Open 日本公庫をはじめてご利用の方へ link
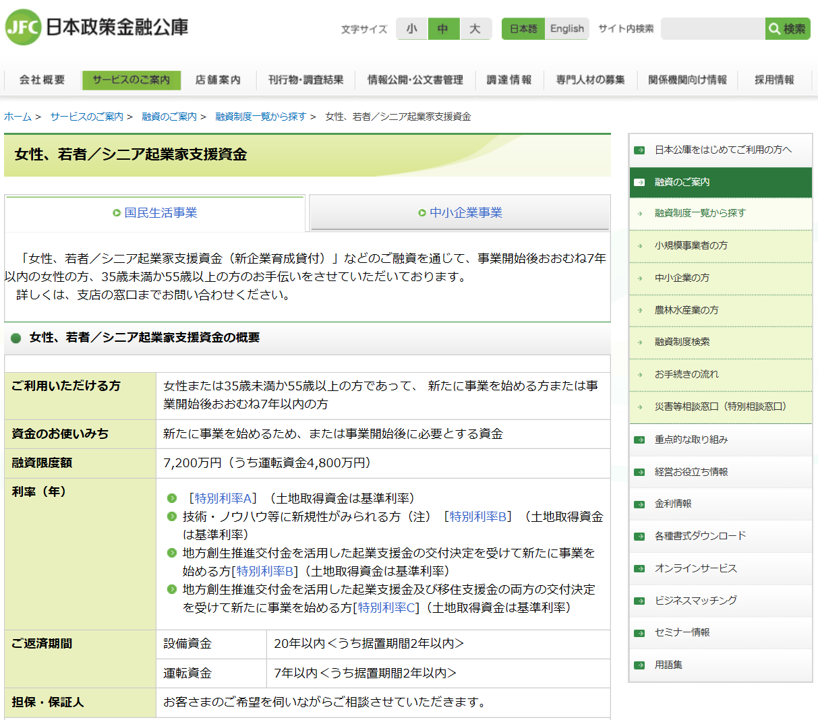 click(x=723, y=150)
